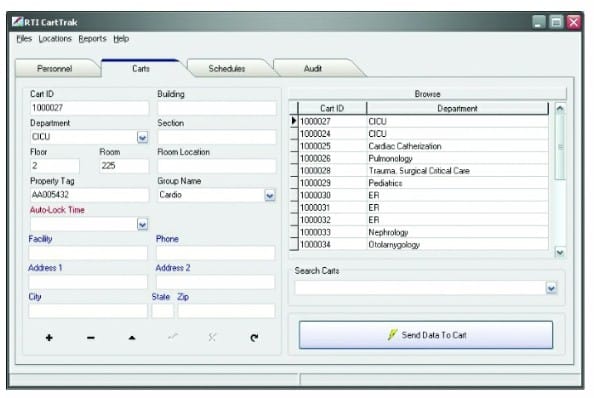Switch to the Schedules tab
The width and height of the screenshot is (594, 398).
tap(227, 69)
